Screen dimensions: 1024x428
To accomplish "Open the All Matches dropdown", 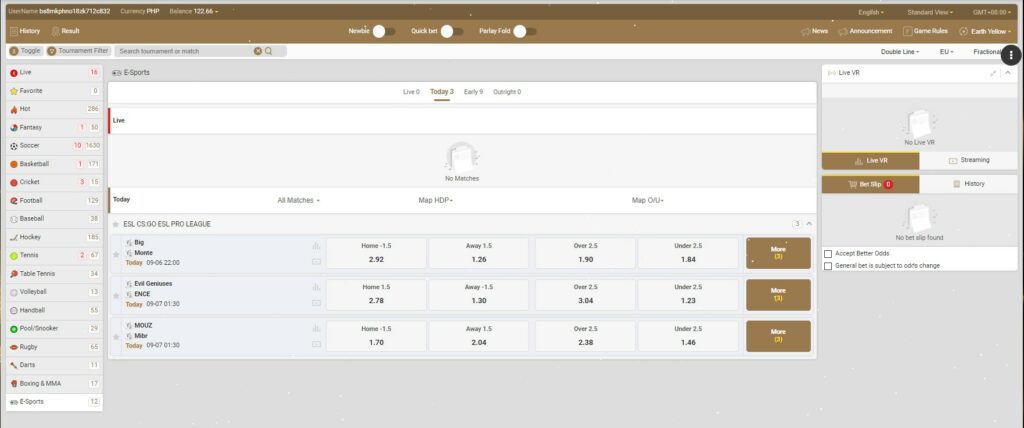I will [298, 201].
